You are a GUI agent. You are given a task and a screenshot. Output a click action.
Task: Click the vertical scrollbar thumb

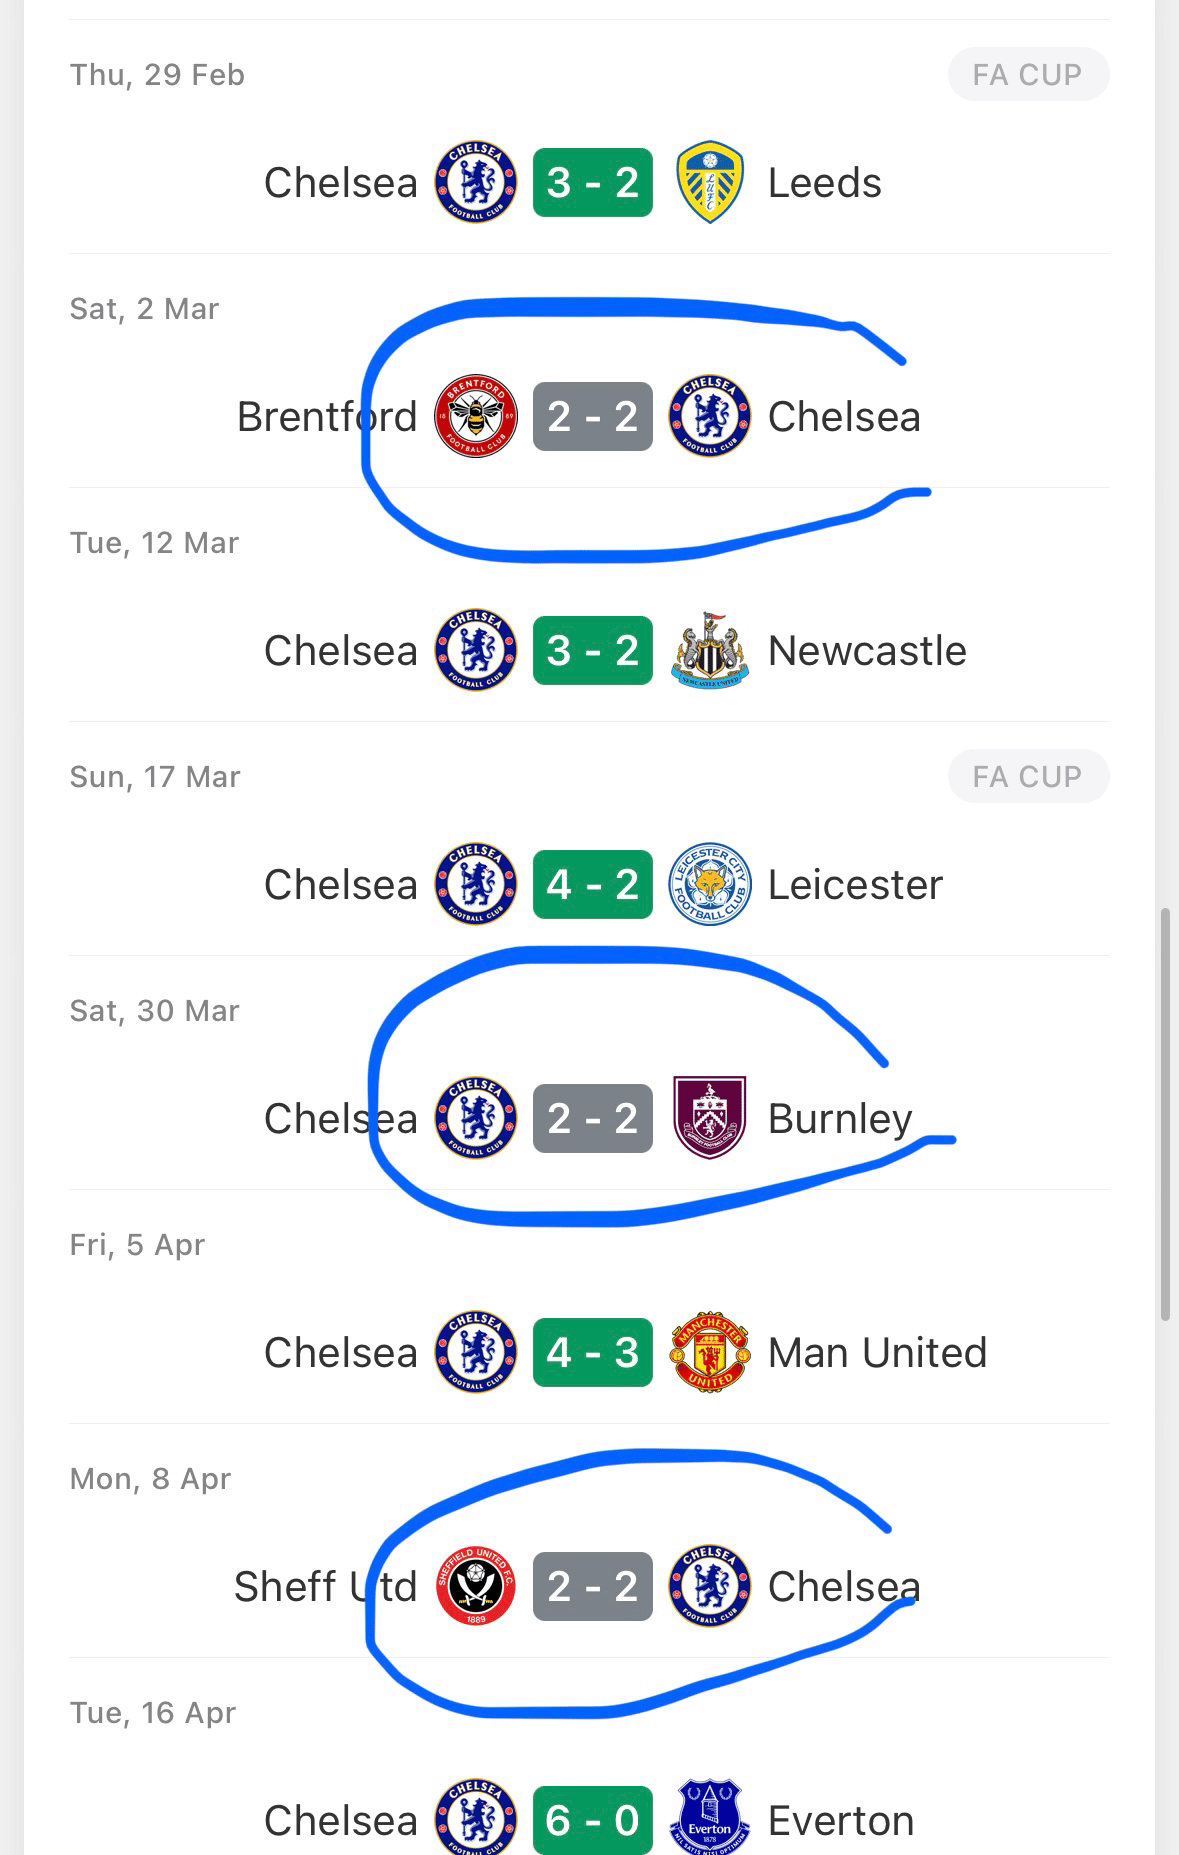click(1165, 1115)
